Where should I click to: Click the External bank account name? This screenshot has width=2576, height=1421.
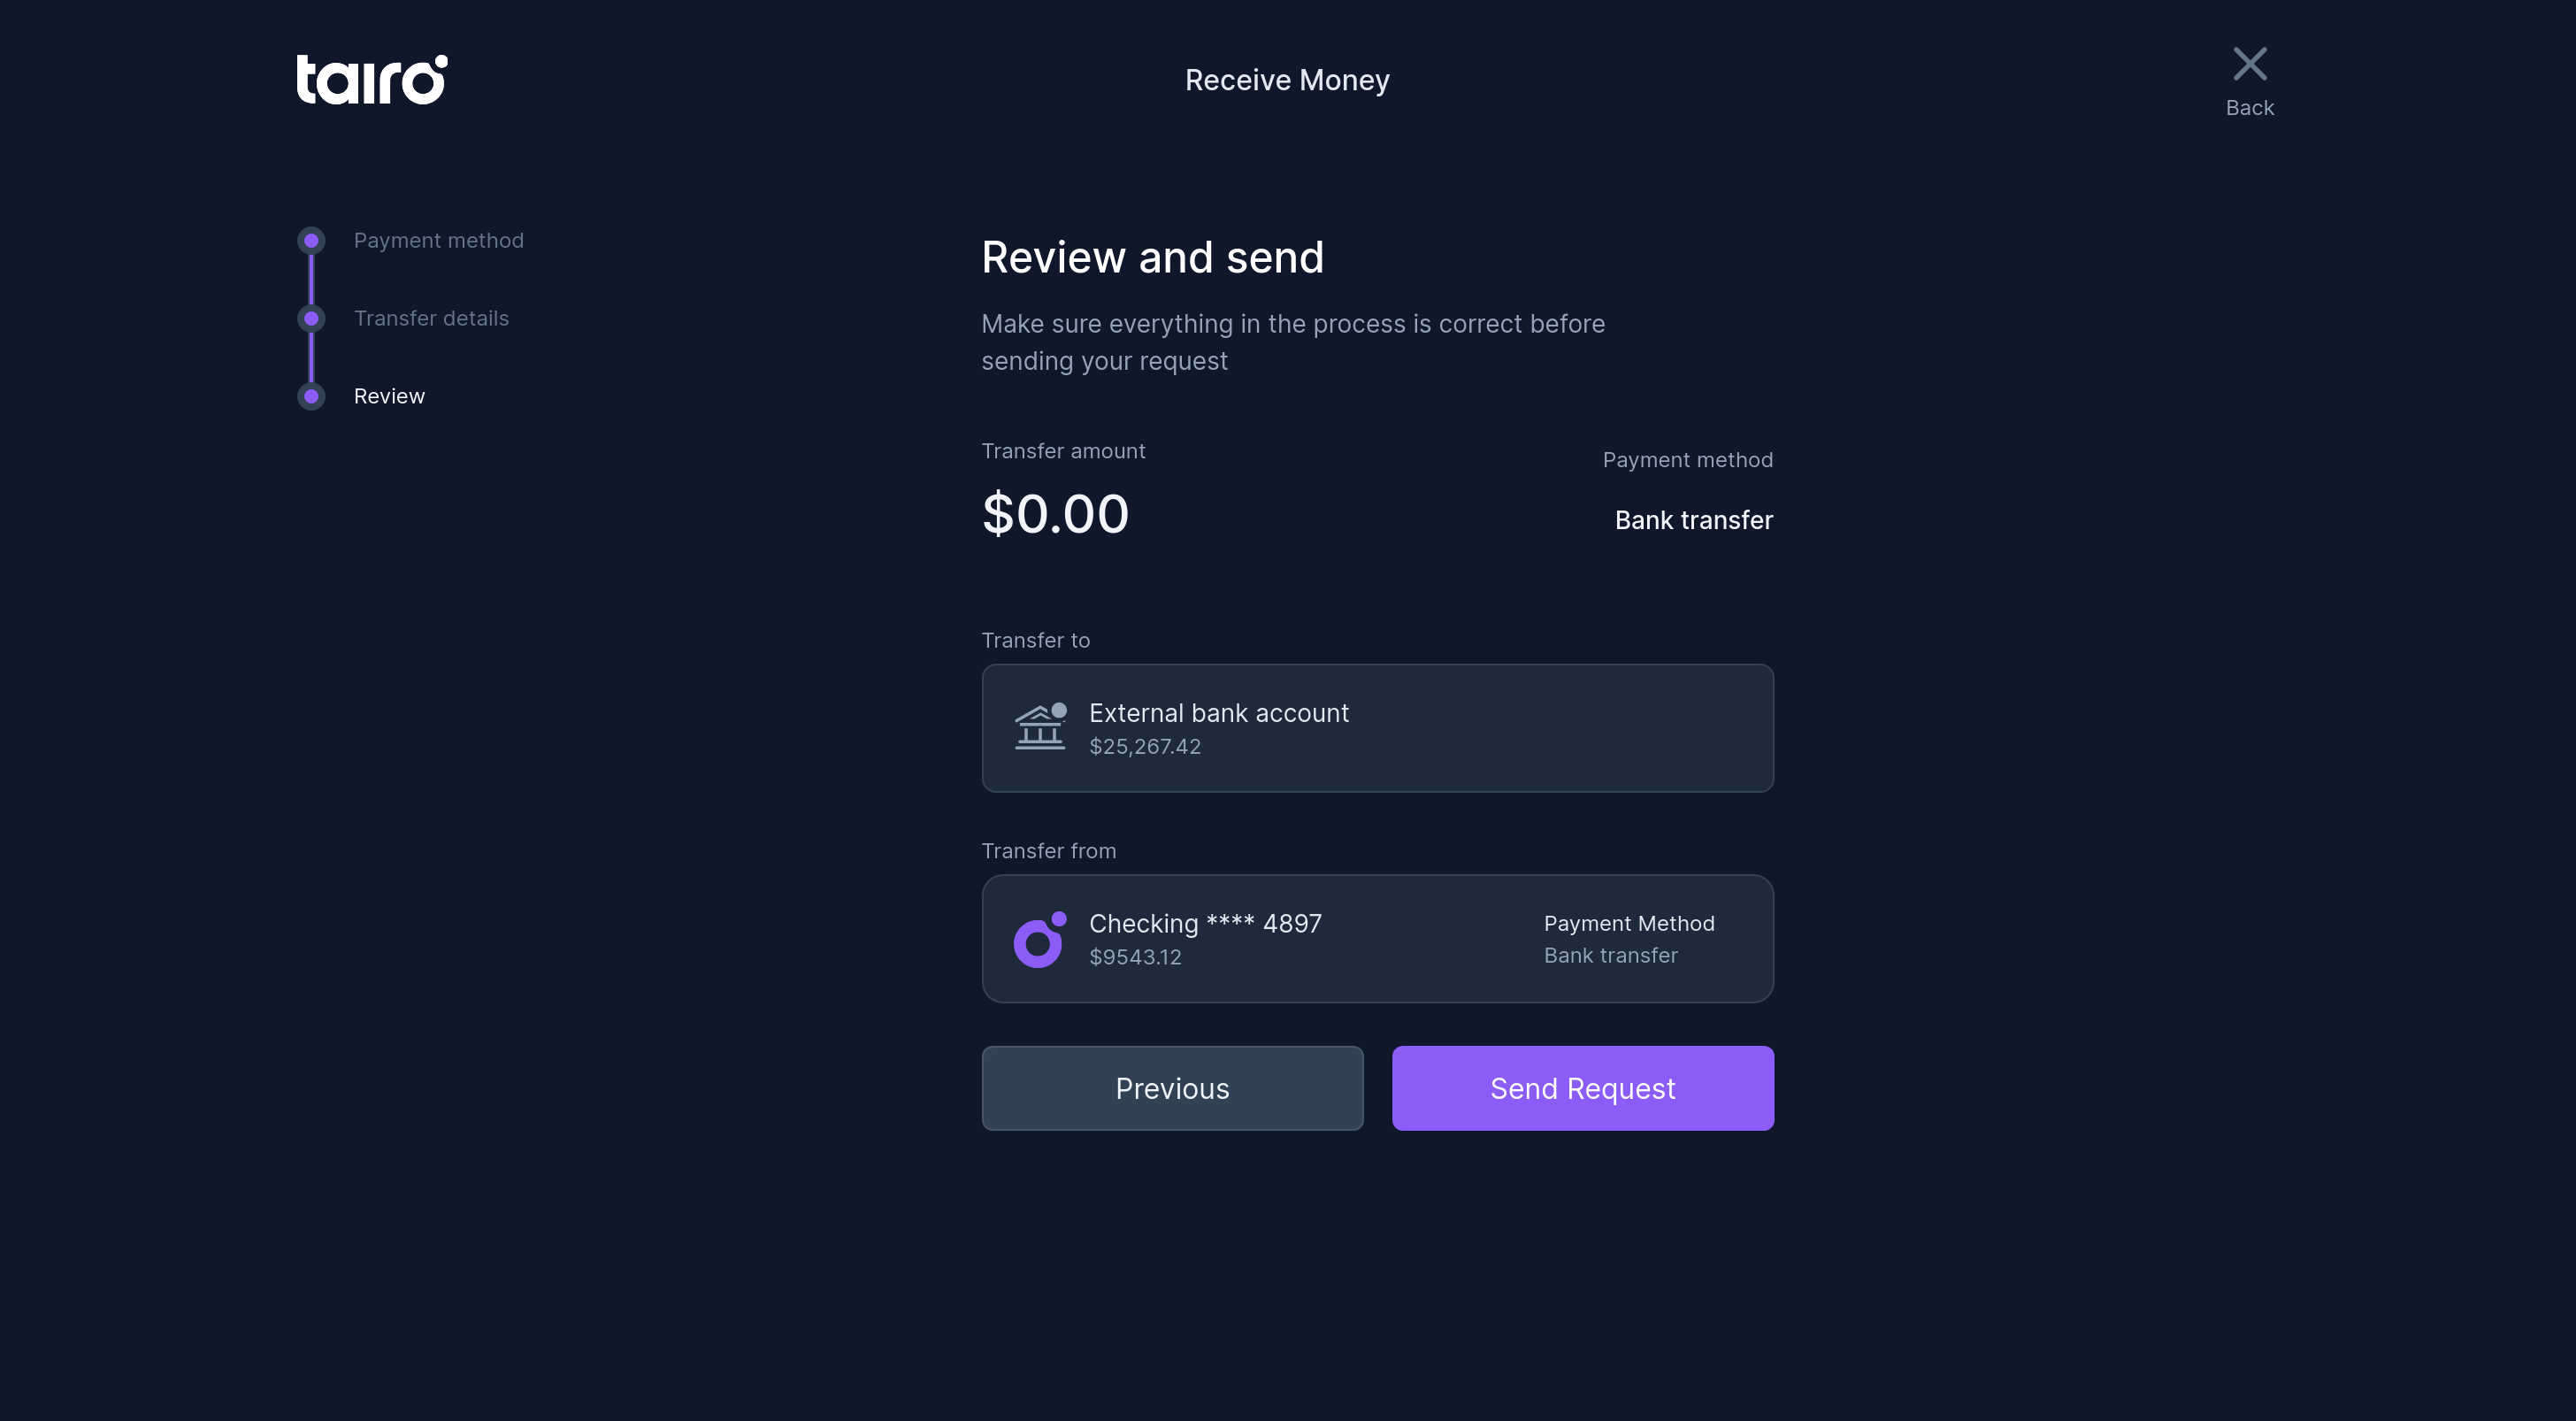pos(1218,713)
